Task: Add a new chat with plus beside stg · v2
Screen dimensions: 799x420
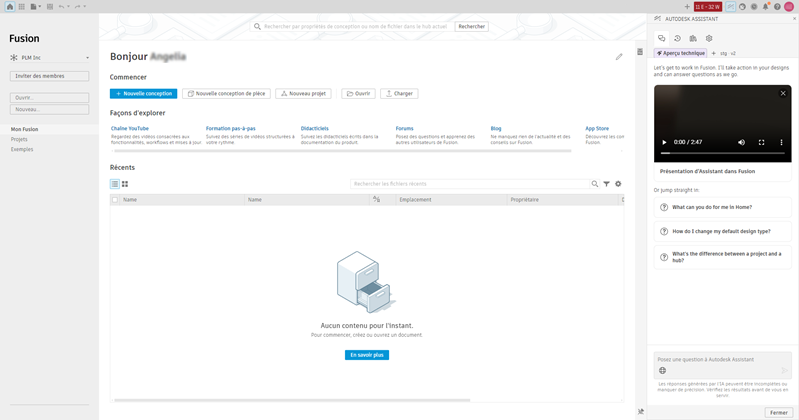Action: (x=713, y=53)
